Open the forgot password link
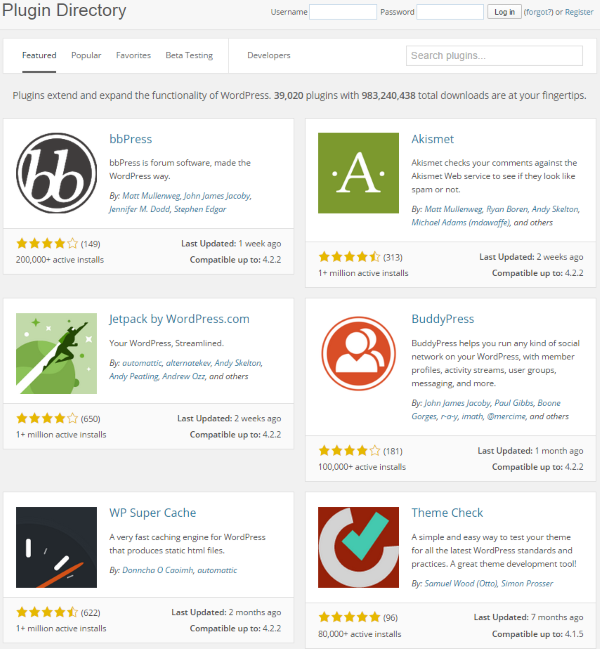This screenshot has width=600, height=649. pos(538,12)
